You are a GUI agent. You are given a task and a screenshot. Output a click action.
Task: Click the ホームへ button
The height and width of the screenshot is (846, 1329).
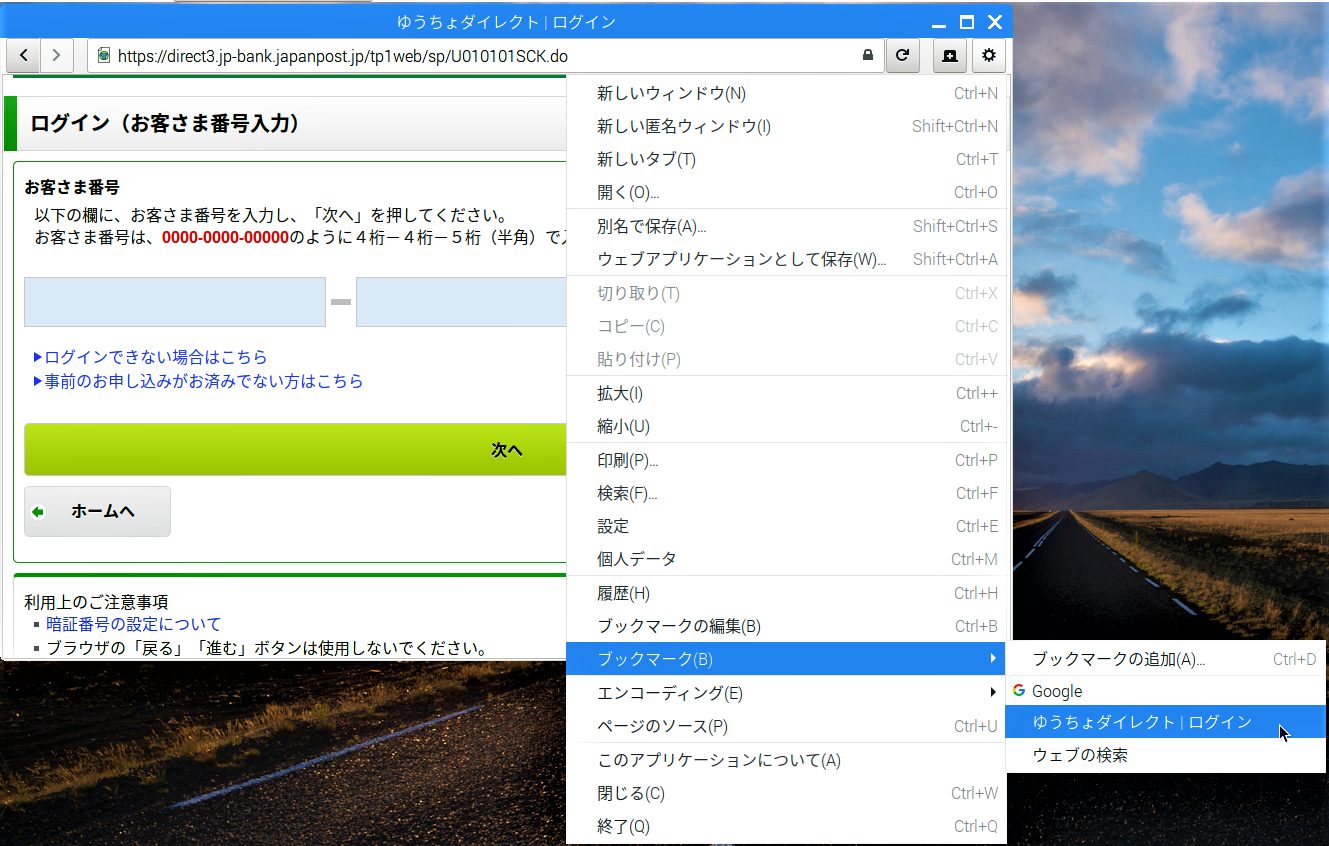pos(97,512)
